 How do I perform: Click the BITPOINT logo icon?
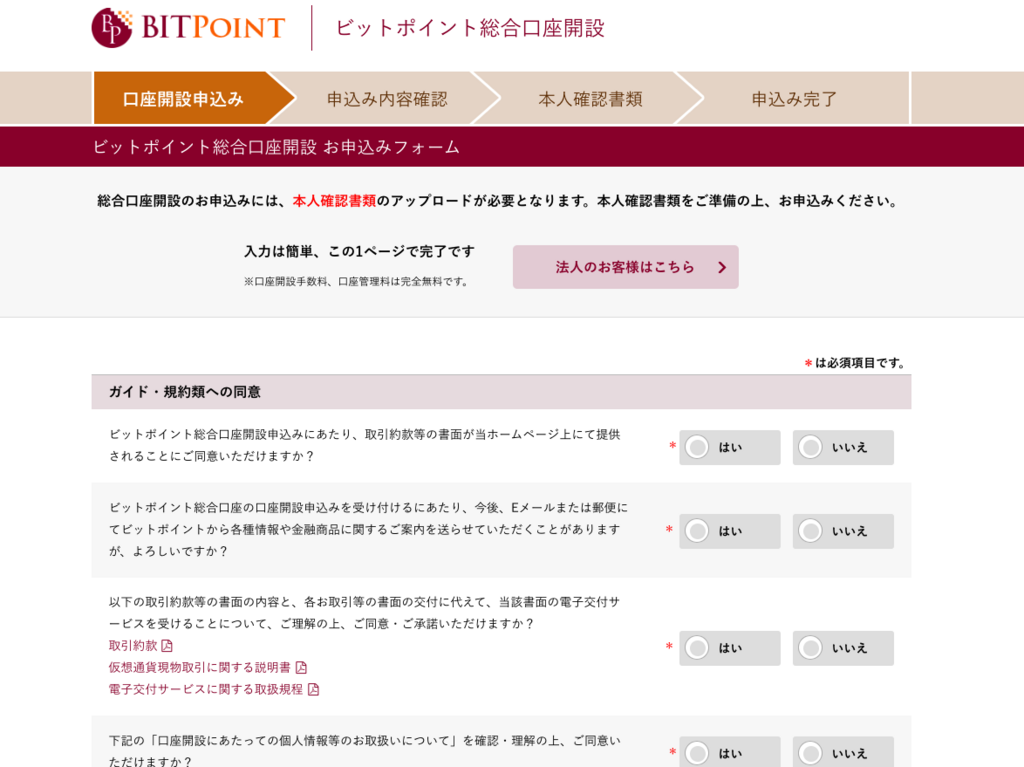point(112,27)
